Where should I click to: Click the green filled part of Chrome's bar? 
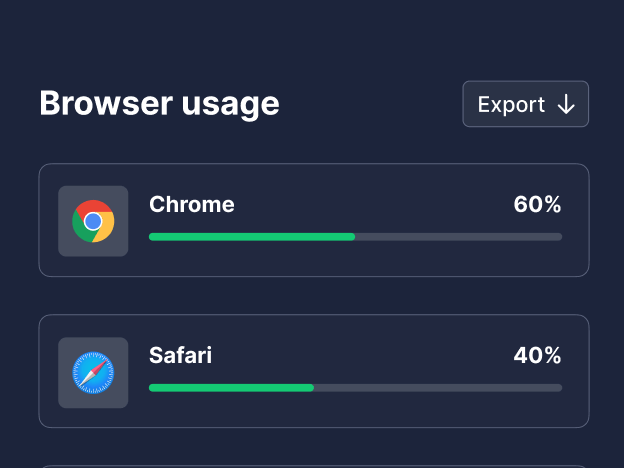pyautogui.click(x=251, y=237)
